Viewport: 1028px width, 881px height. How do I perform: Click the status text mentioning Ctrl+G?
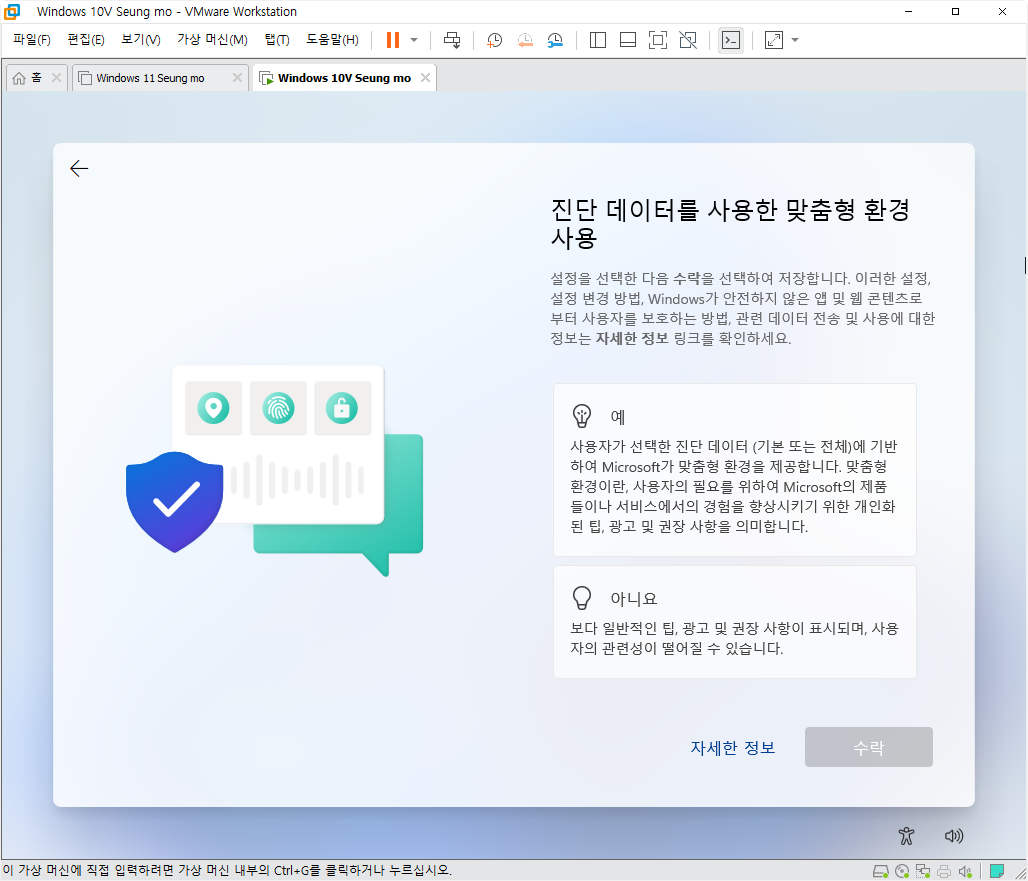tap(227, 871)
